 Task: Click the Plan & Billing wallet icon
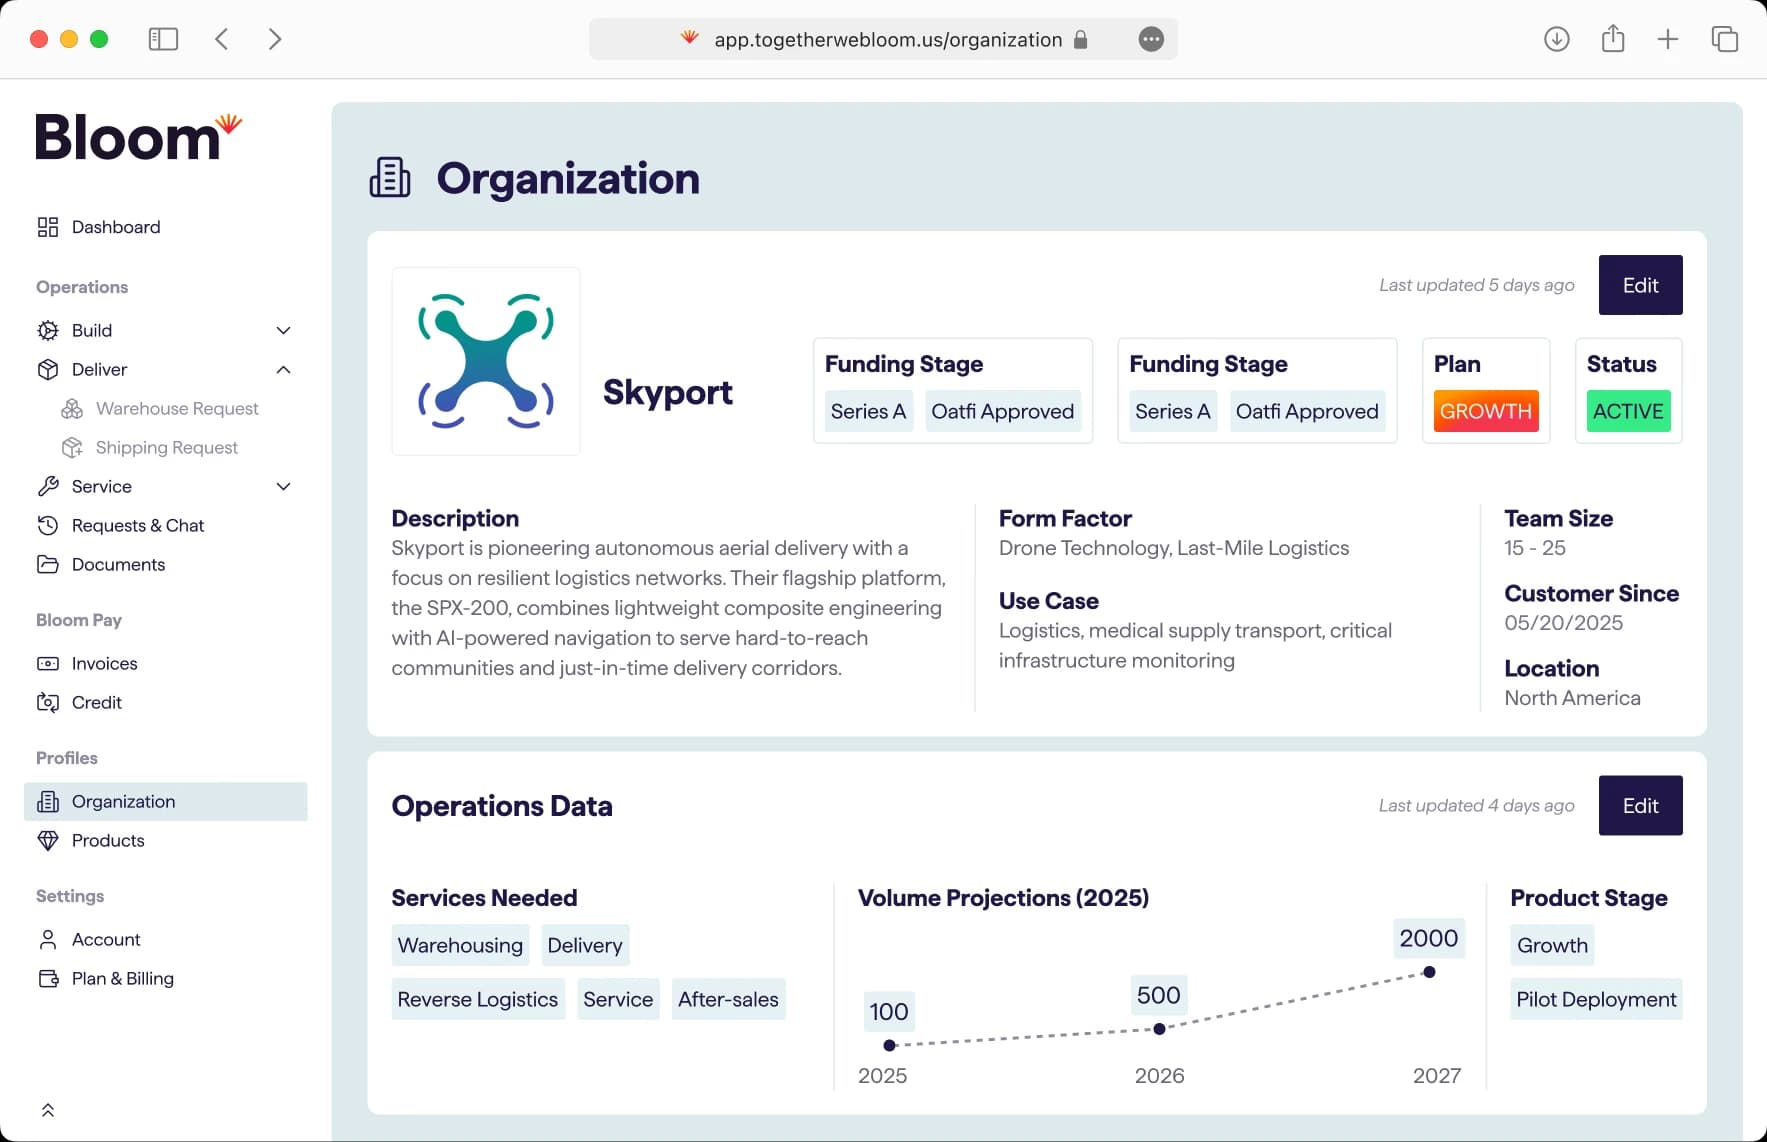pos(48,978)
